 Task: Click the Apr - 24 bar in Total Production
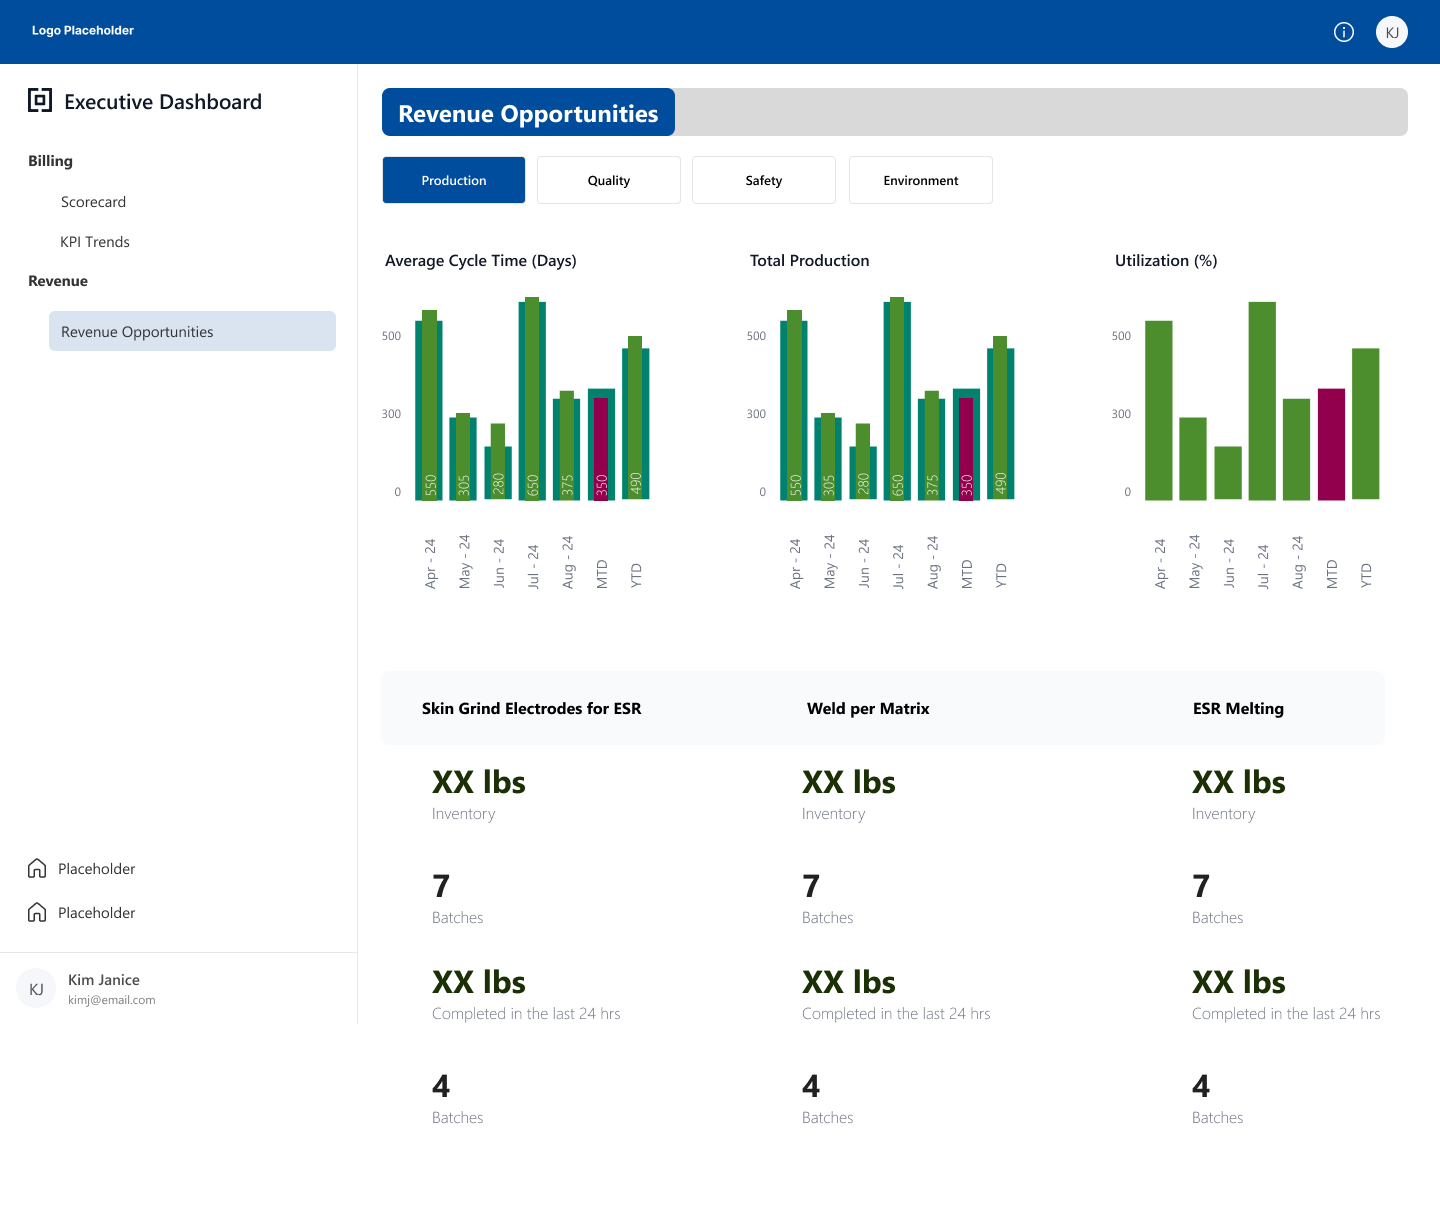(794, 405)
